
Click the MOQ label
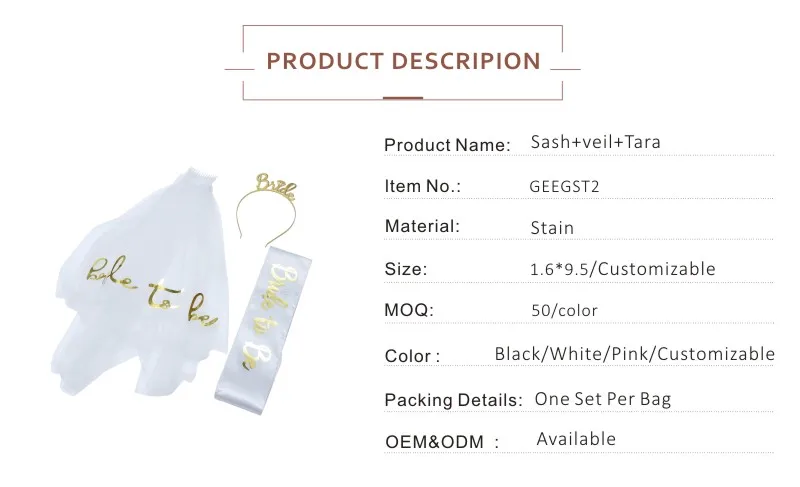409,310
